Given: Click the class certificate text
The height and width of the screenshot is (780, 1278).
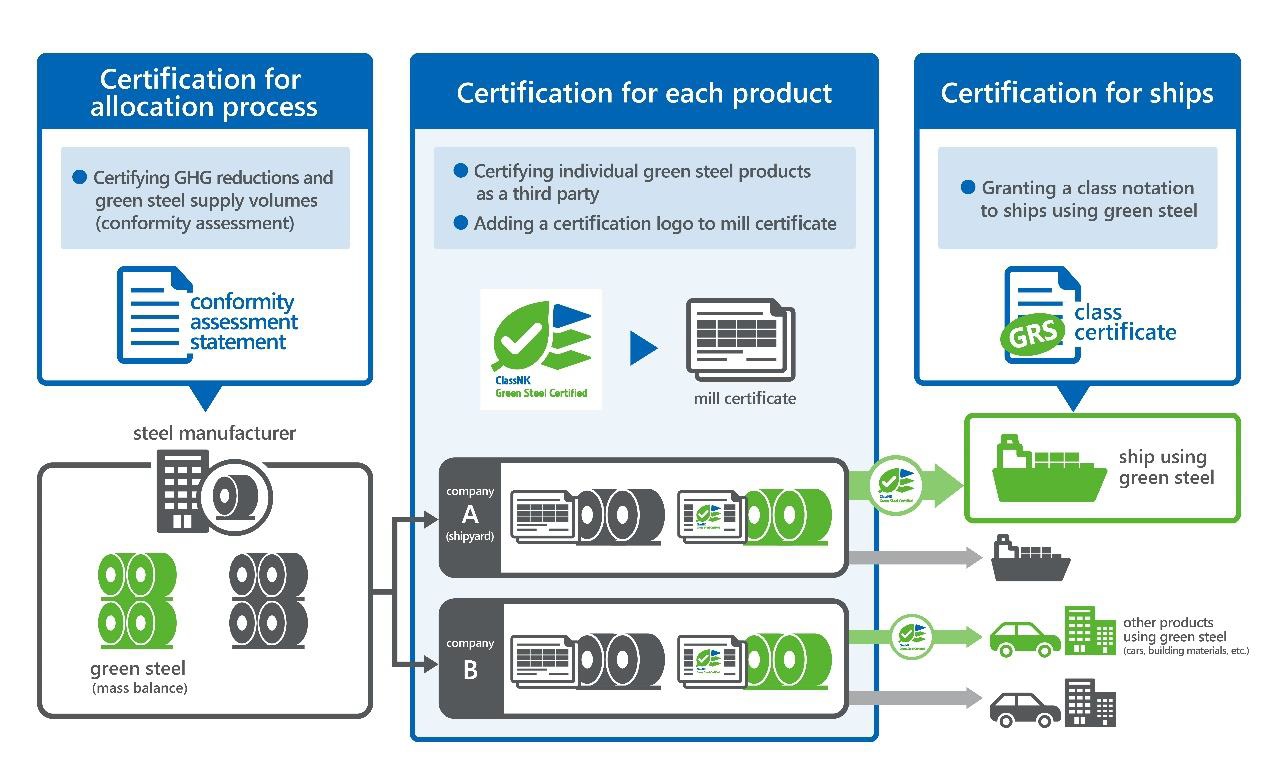Looking at the screenshot, I should [1125, 322].
